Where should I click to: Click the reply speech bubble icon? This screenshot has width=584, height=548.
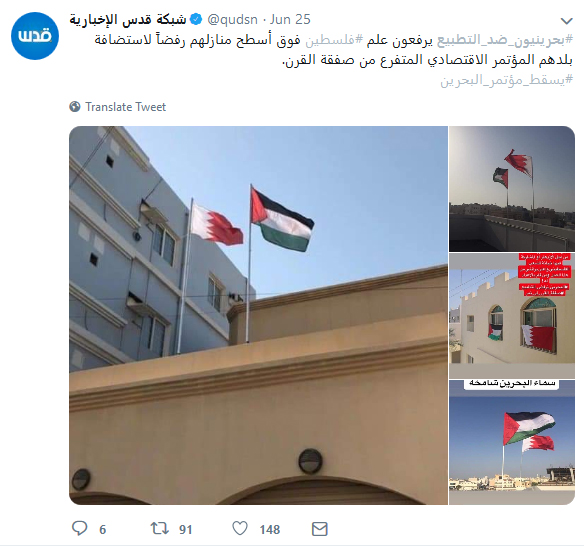[x=79, y=528]
